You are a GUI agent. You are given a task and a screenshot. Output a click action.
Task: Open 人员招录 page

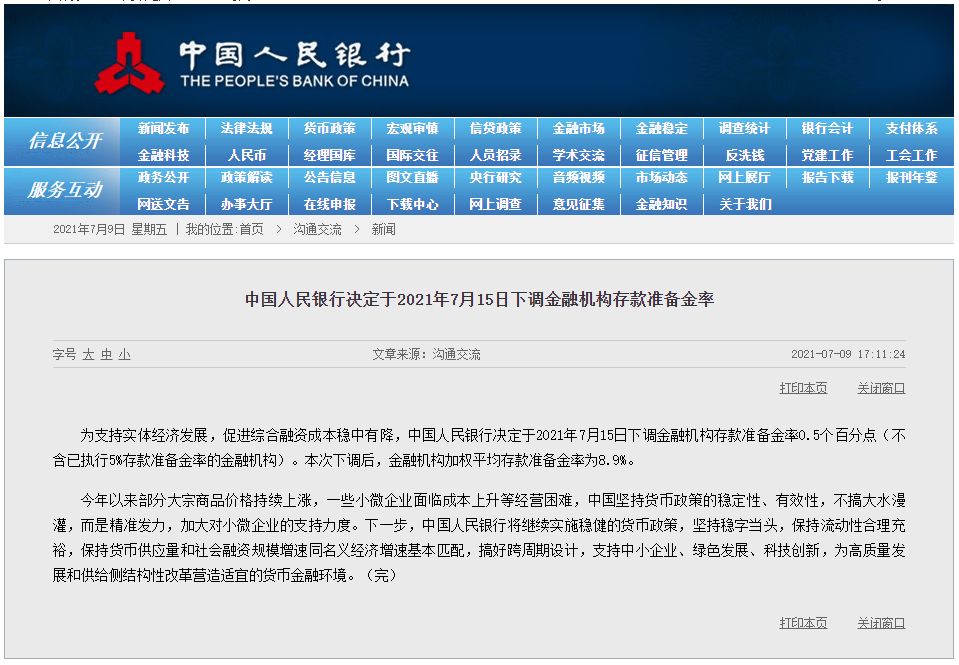[495, 155]
